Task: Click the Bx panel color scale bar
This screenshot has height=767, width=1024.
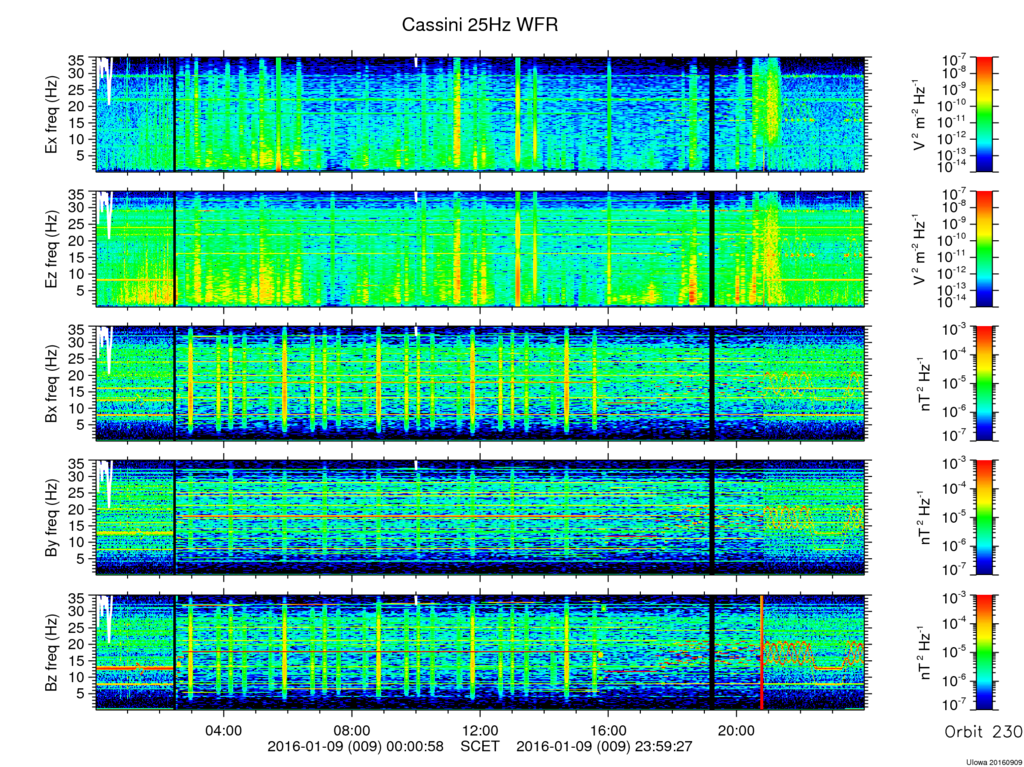Action: pos(984,384)
